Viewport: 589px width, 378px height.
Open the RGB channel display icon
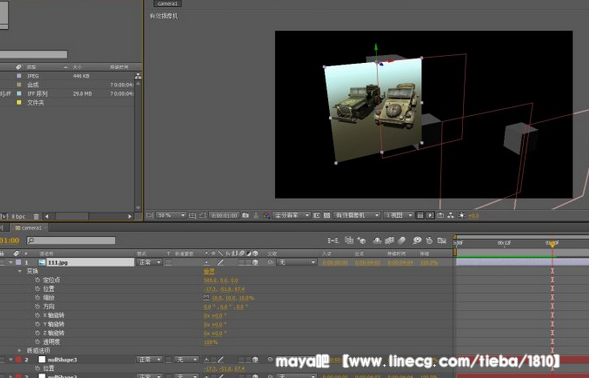coord(266,215)
